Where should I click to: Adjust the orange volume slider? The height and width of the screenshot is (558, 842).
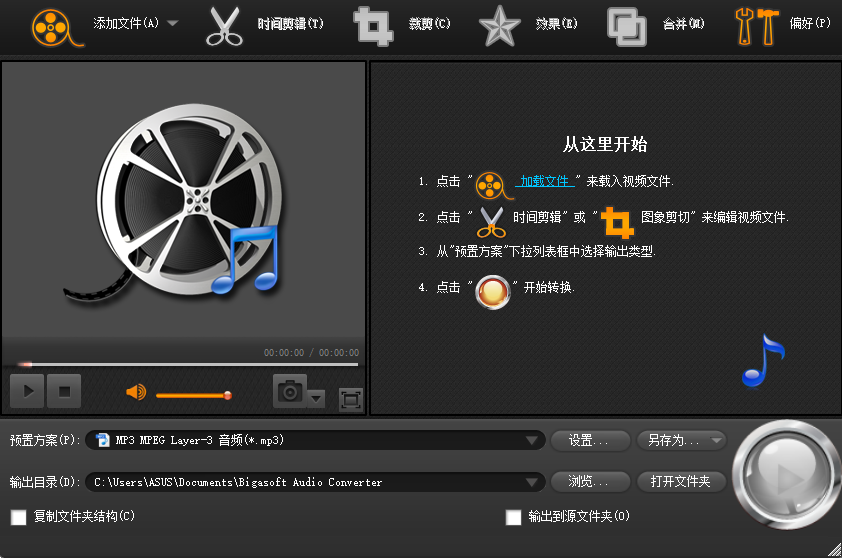[194, 396]
